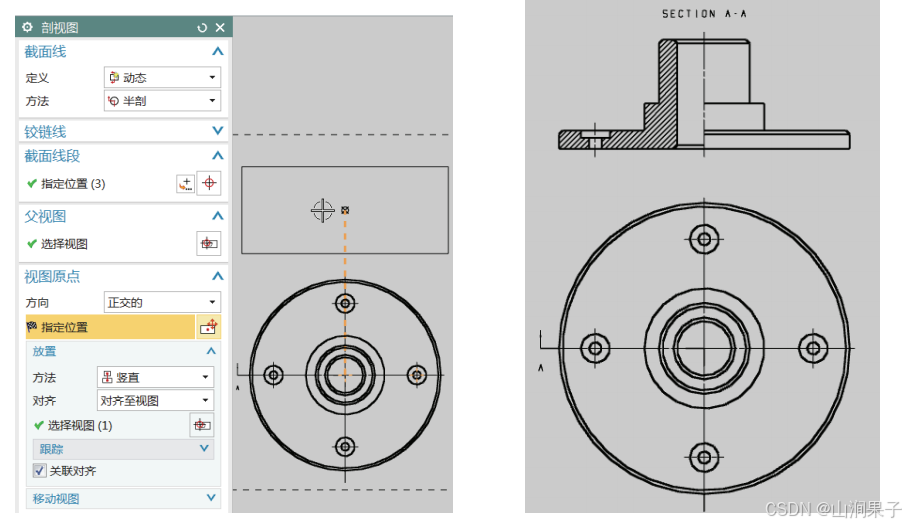Click top bolt hole in left drawing
This screenshot has height=525, width=906.
pyautogui.click(x=345, y=303)
